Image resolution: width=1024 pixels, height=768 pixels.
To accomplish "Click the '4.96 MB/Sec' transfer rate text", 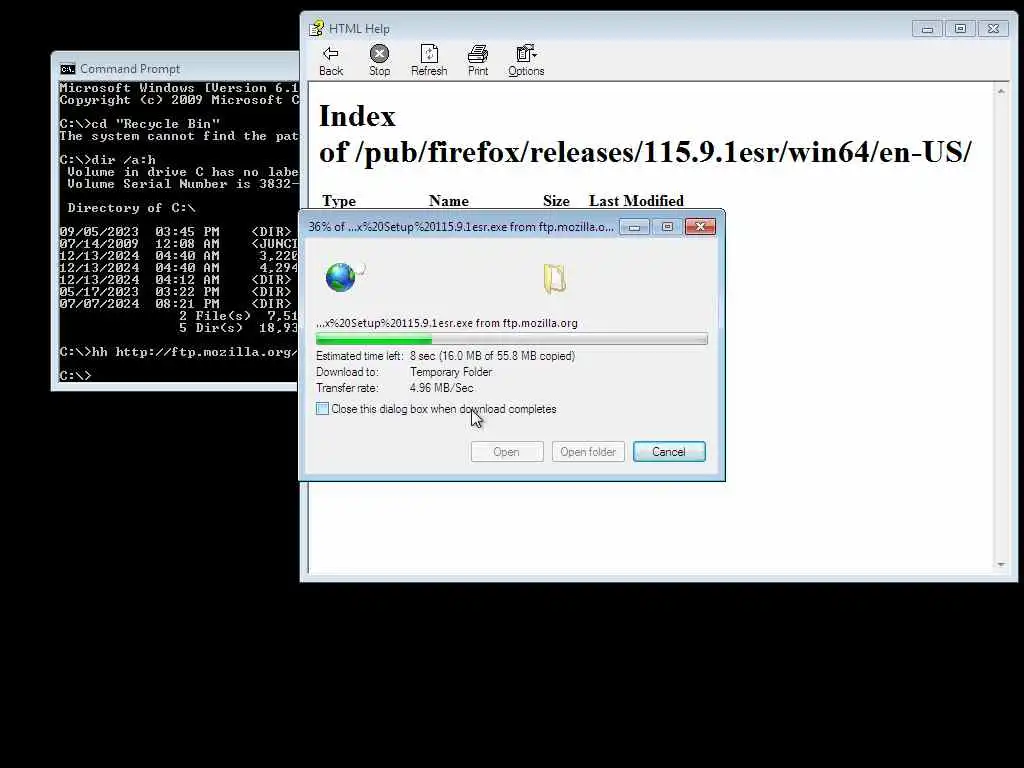I will [441, 388].
